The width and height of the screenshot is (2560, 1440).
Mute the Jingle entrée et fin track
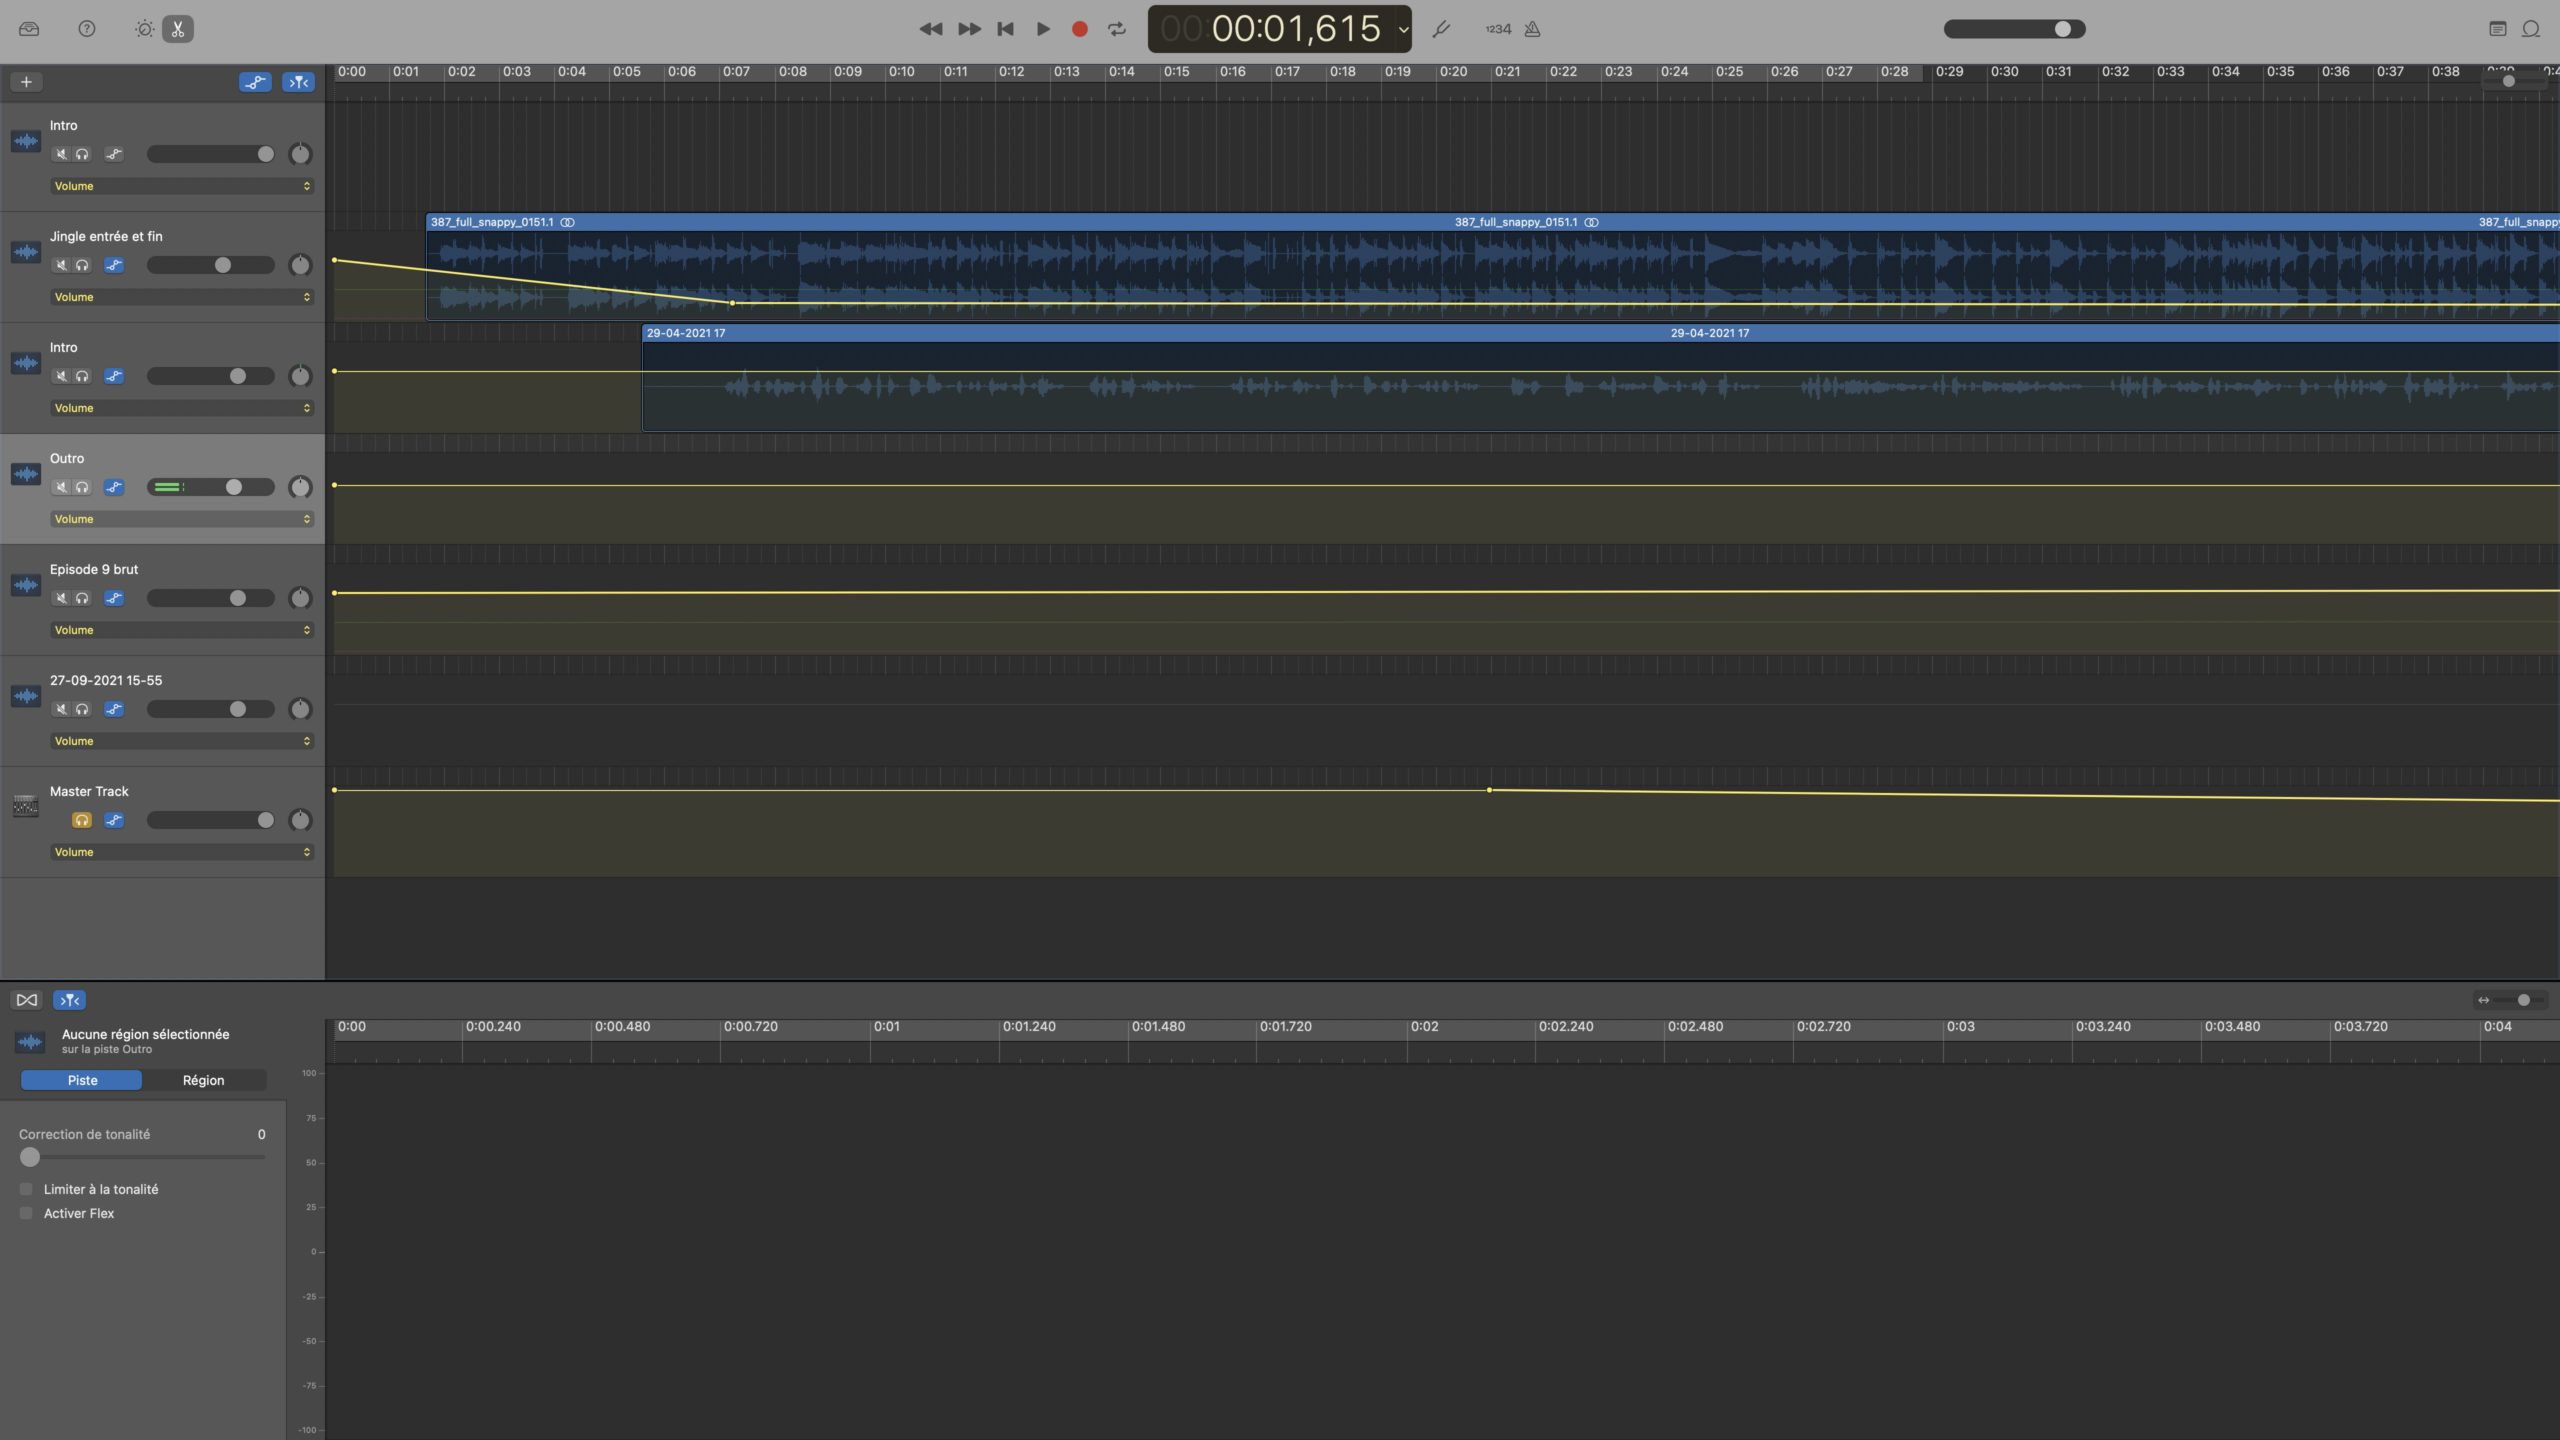click(61, 265)
